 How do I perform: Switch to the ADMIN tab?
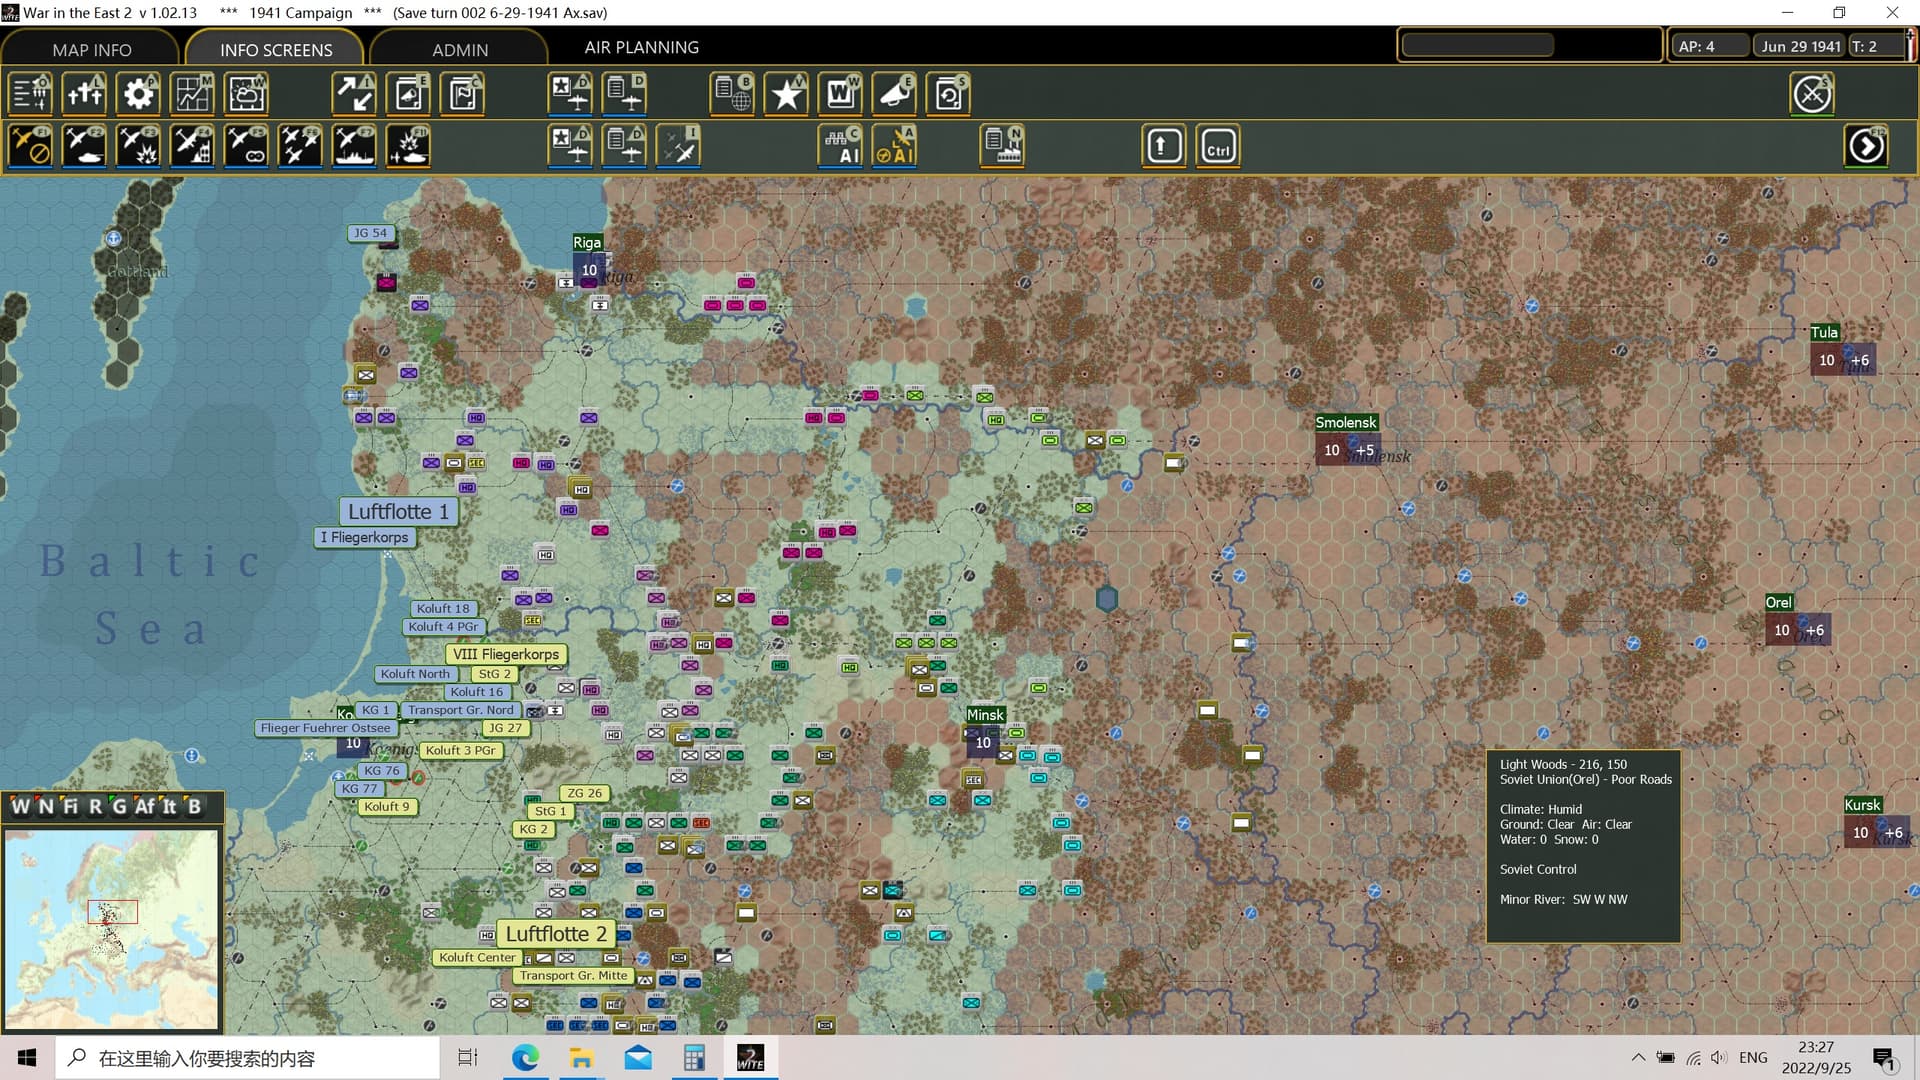click(x=460, y=49)
